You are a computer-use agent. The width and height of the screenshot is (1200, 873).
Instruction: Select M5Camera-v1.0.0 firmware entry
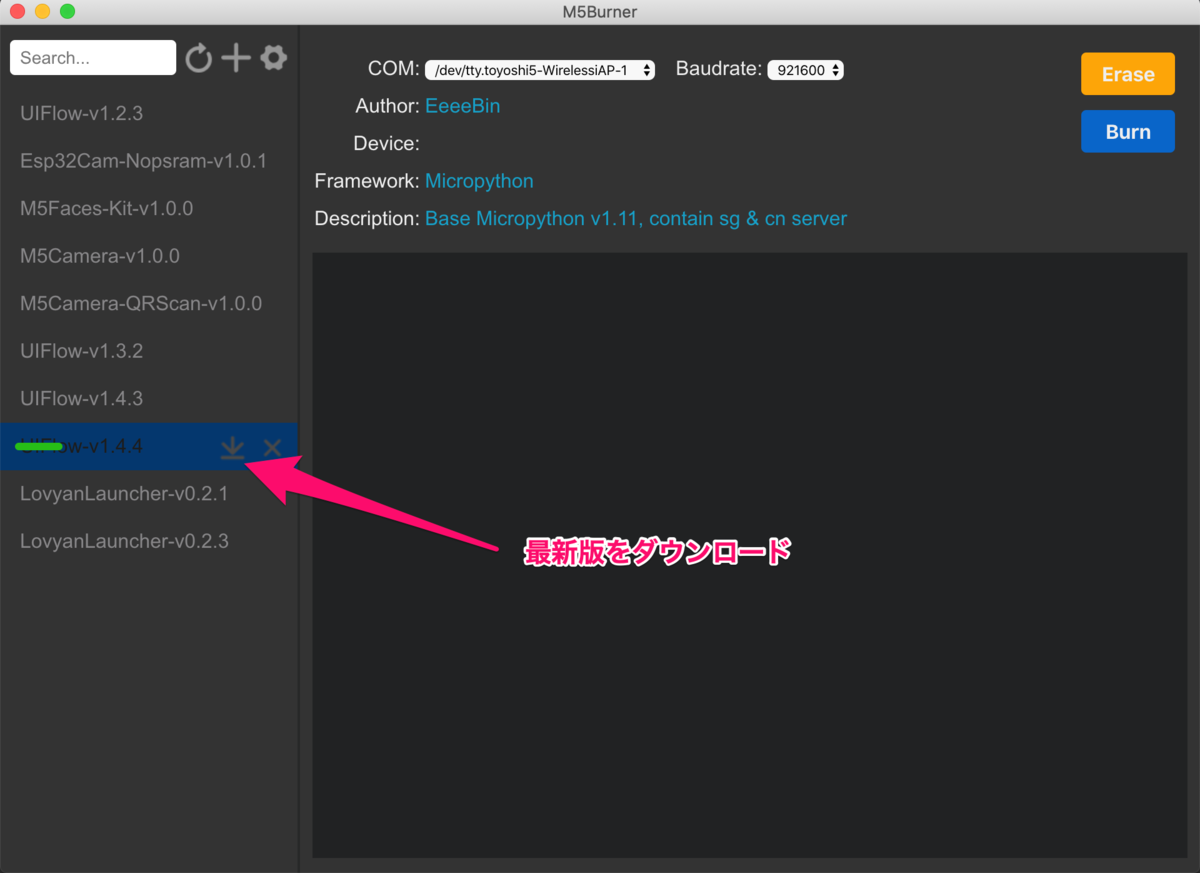pos(149,256)
